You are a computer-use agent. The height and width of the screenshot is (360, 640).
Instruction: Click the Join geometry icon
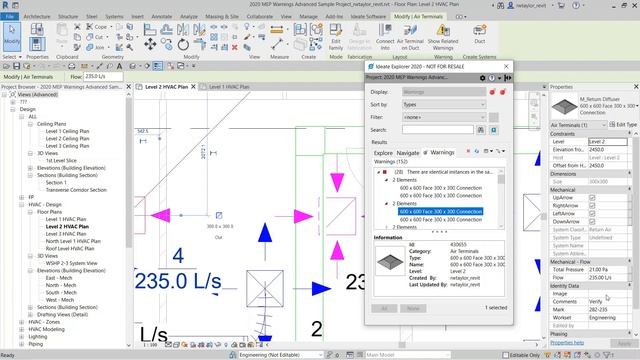click(x=90, y=47)
